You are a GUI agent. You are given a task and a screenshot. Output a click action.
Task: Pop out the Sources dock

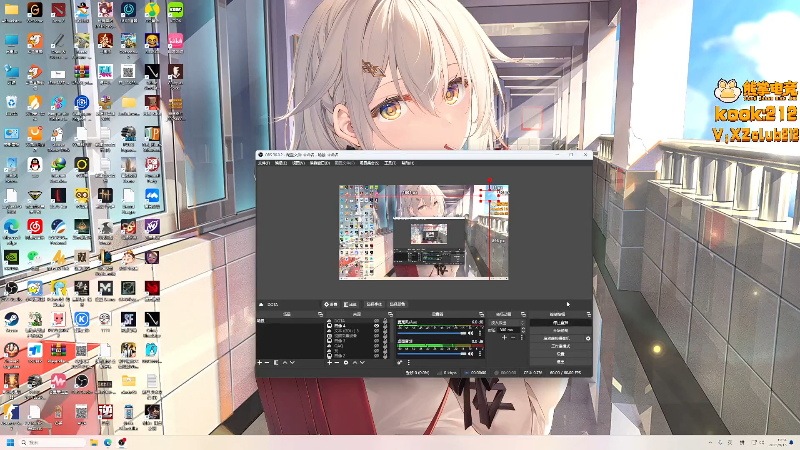click(x=390, y=314)
